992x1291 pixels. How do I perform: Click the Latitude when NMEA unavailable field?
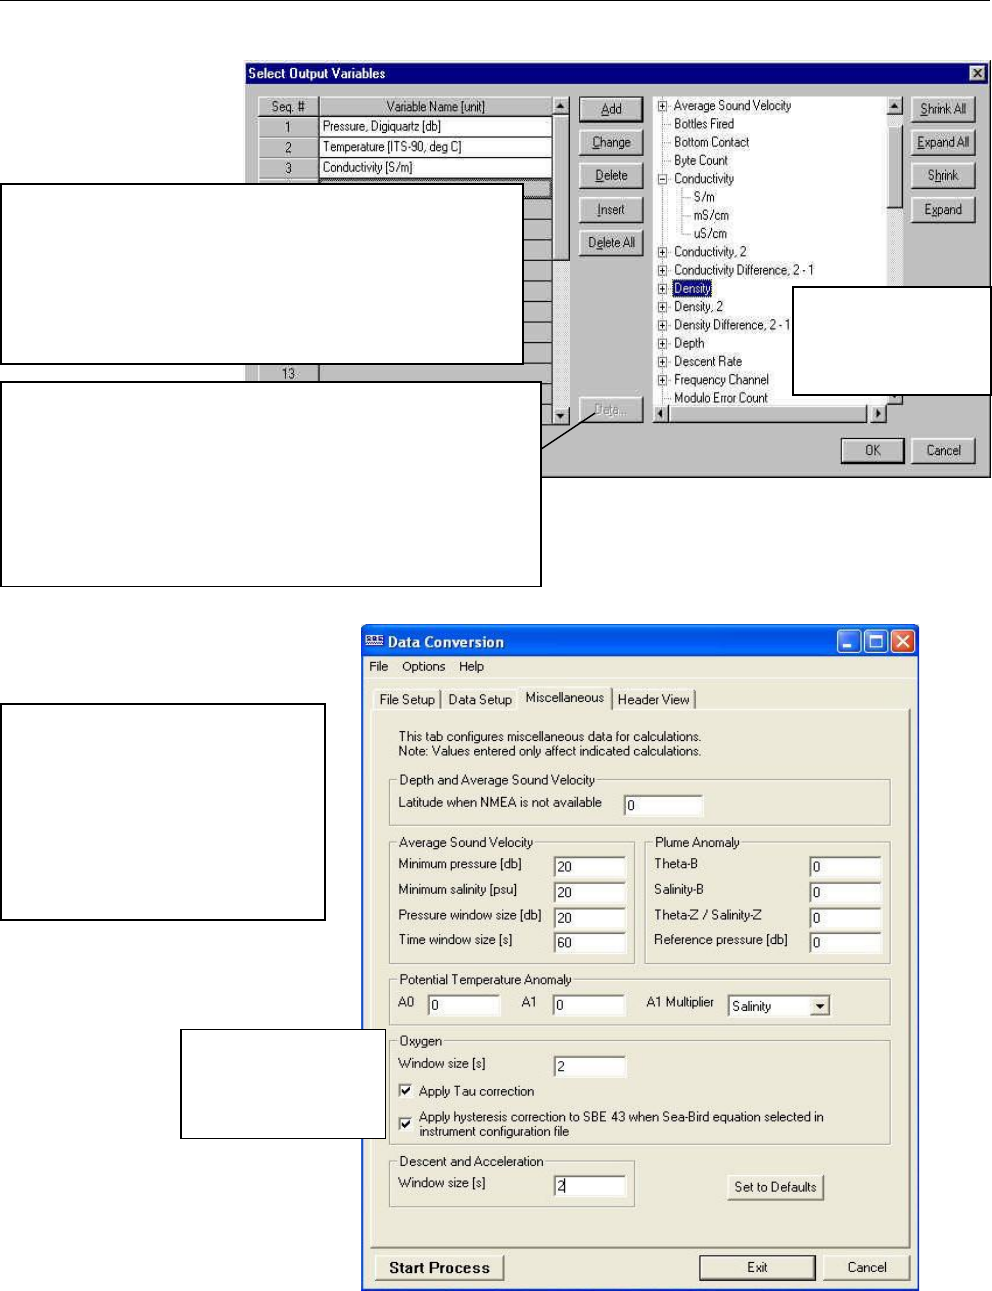point(664,806)
